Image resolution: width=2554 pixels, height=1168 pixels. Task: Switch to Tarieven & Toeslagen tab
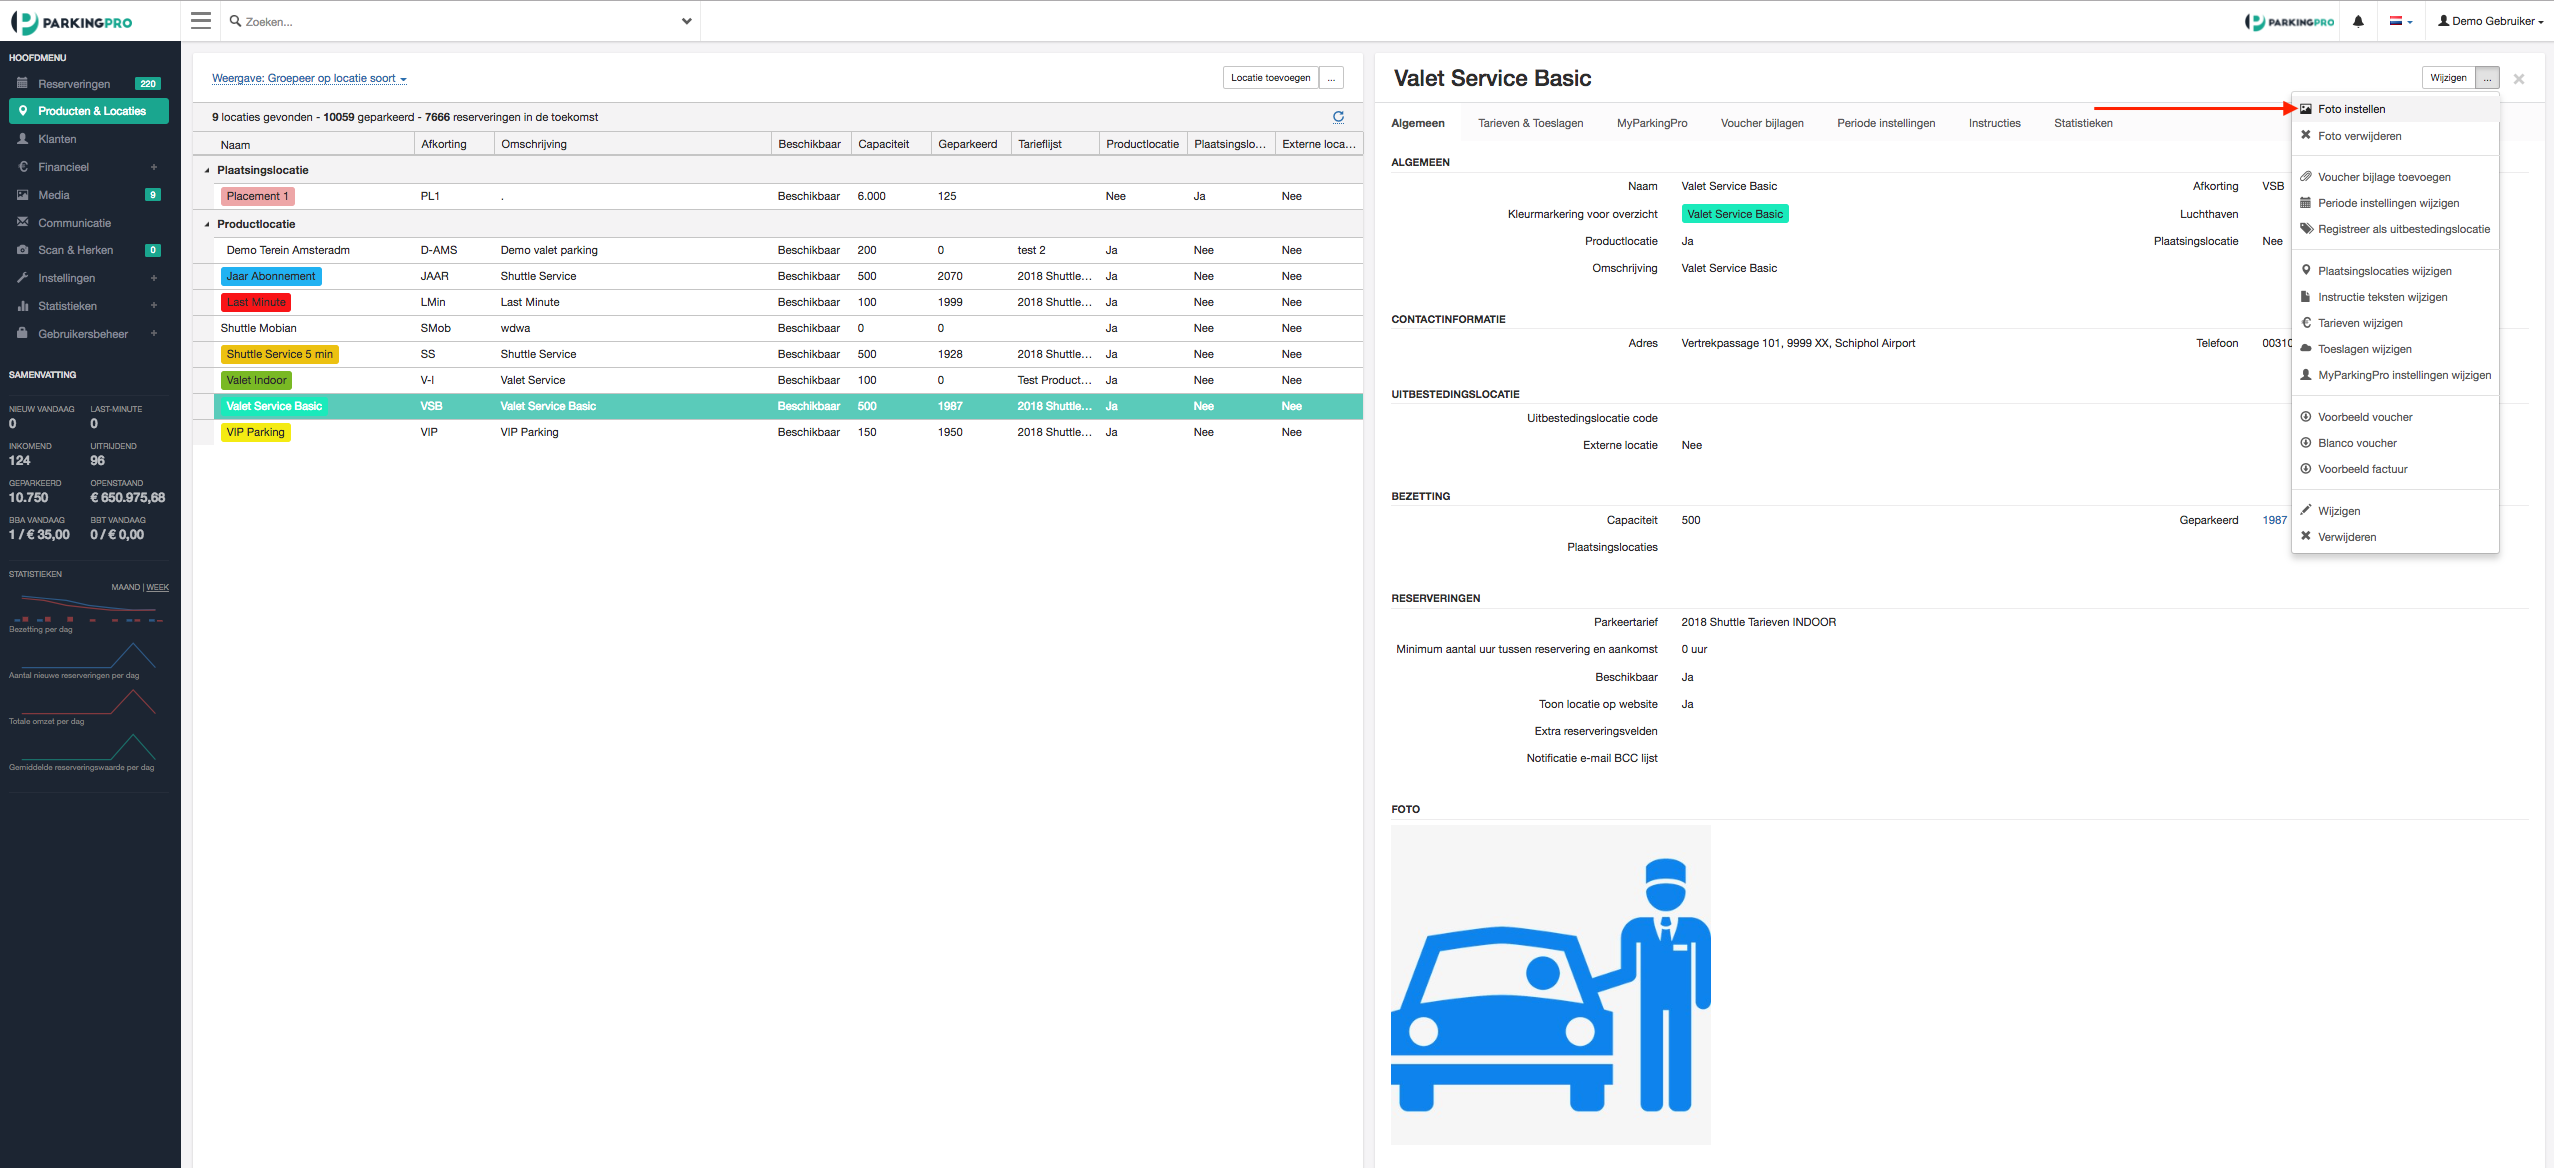tap(1530, 123)
